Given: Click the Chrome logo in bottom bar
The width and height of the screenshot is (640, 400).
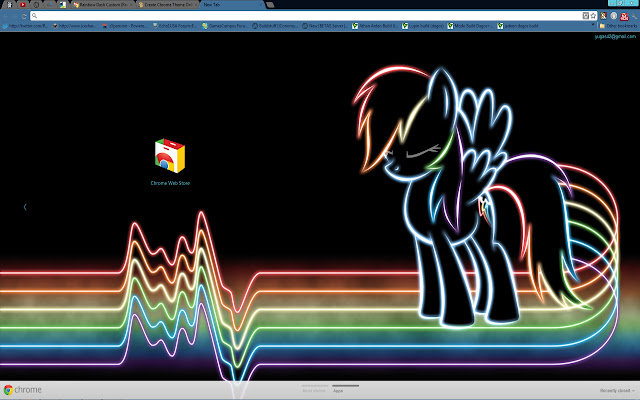Looking at the screenshot, I should tap(23, 390).
